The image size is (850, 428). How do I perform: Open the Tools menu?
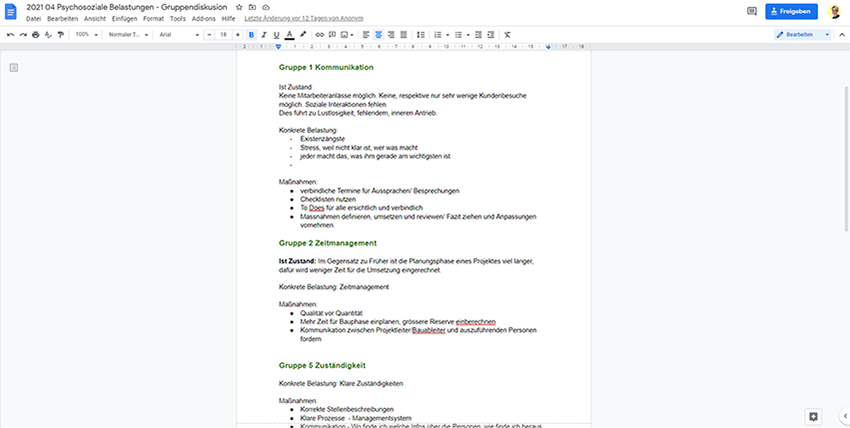(178, 18)
